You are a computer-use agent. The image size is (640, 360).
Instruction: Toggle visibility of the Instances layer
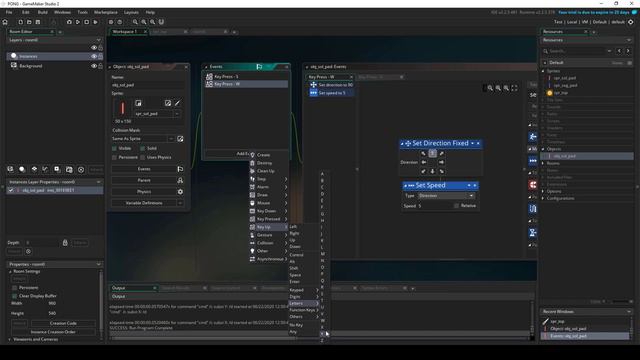[x=94, y=56]
